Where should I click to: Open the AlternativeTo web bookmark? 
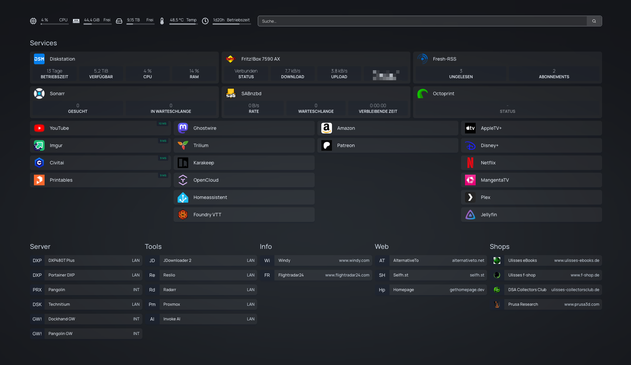[x=438, y=260]
